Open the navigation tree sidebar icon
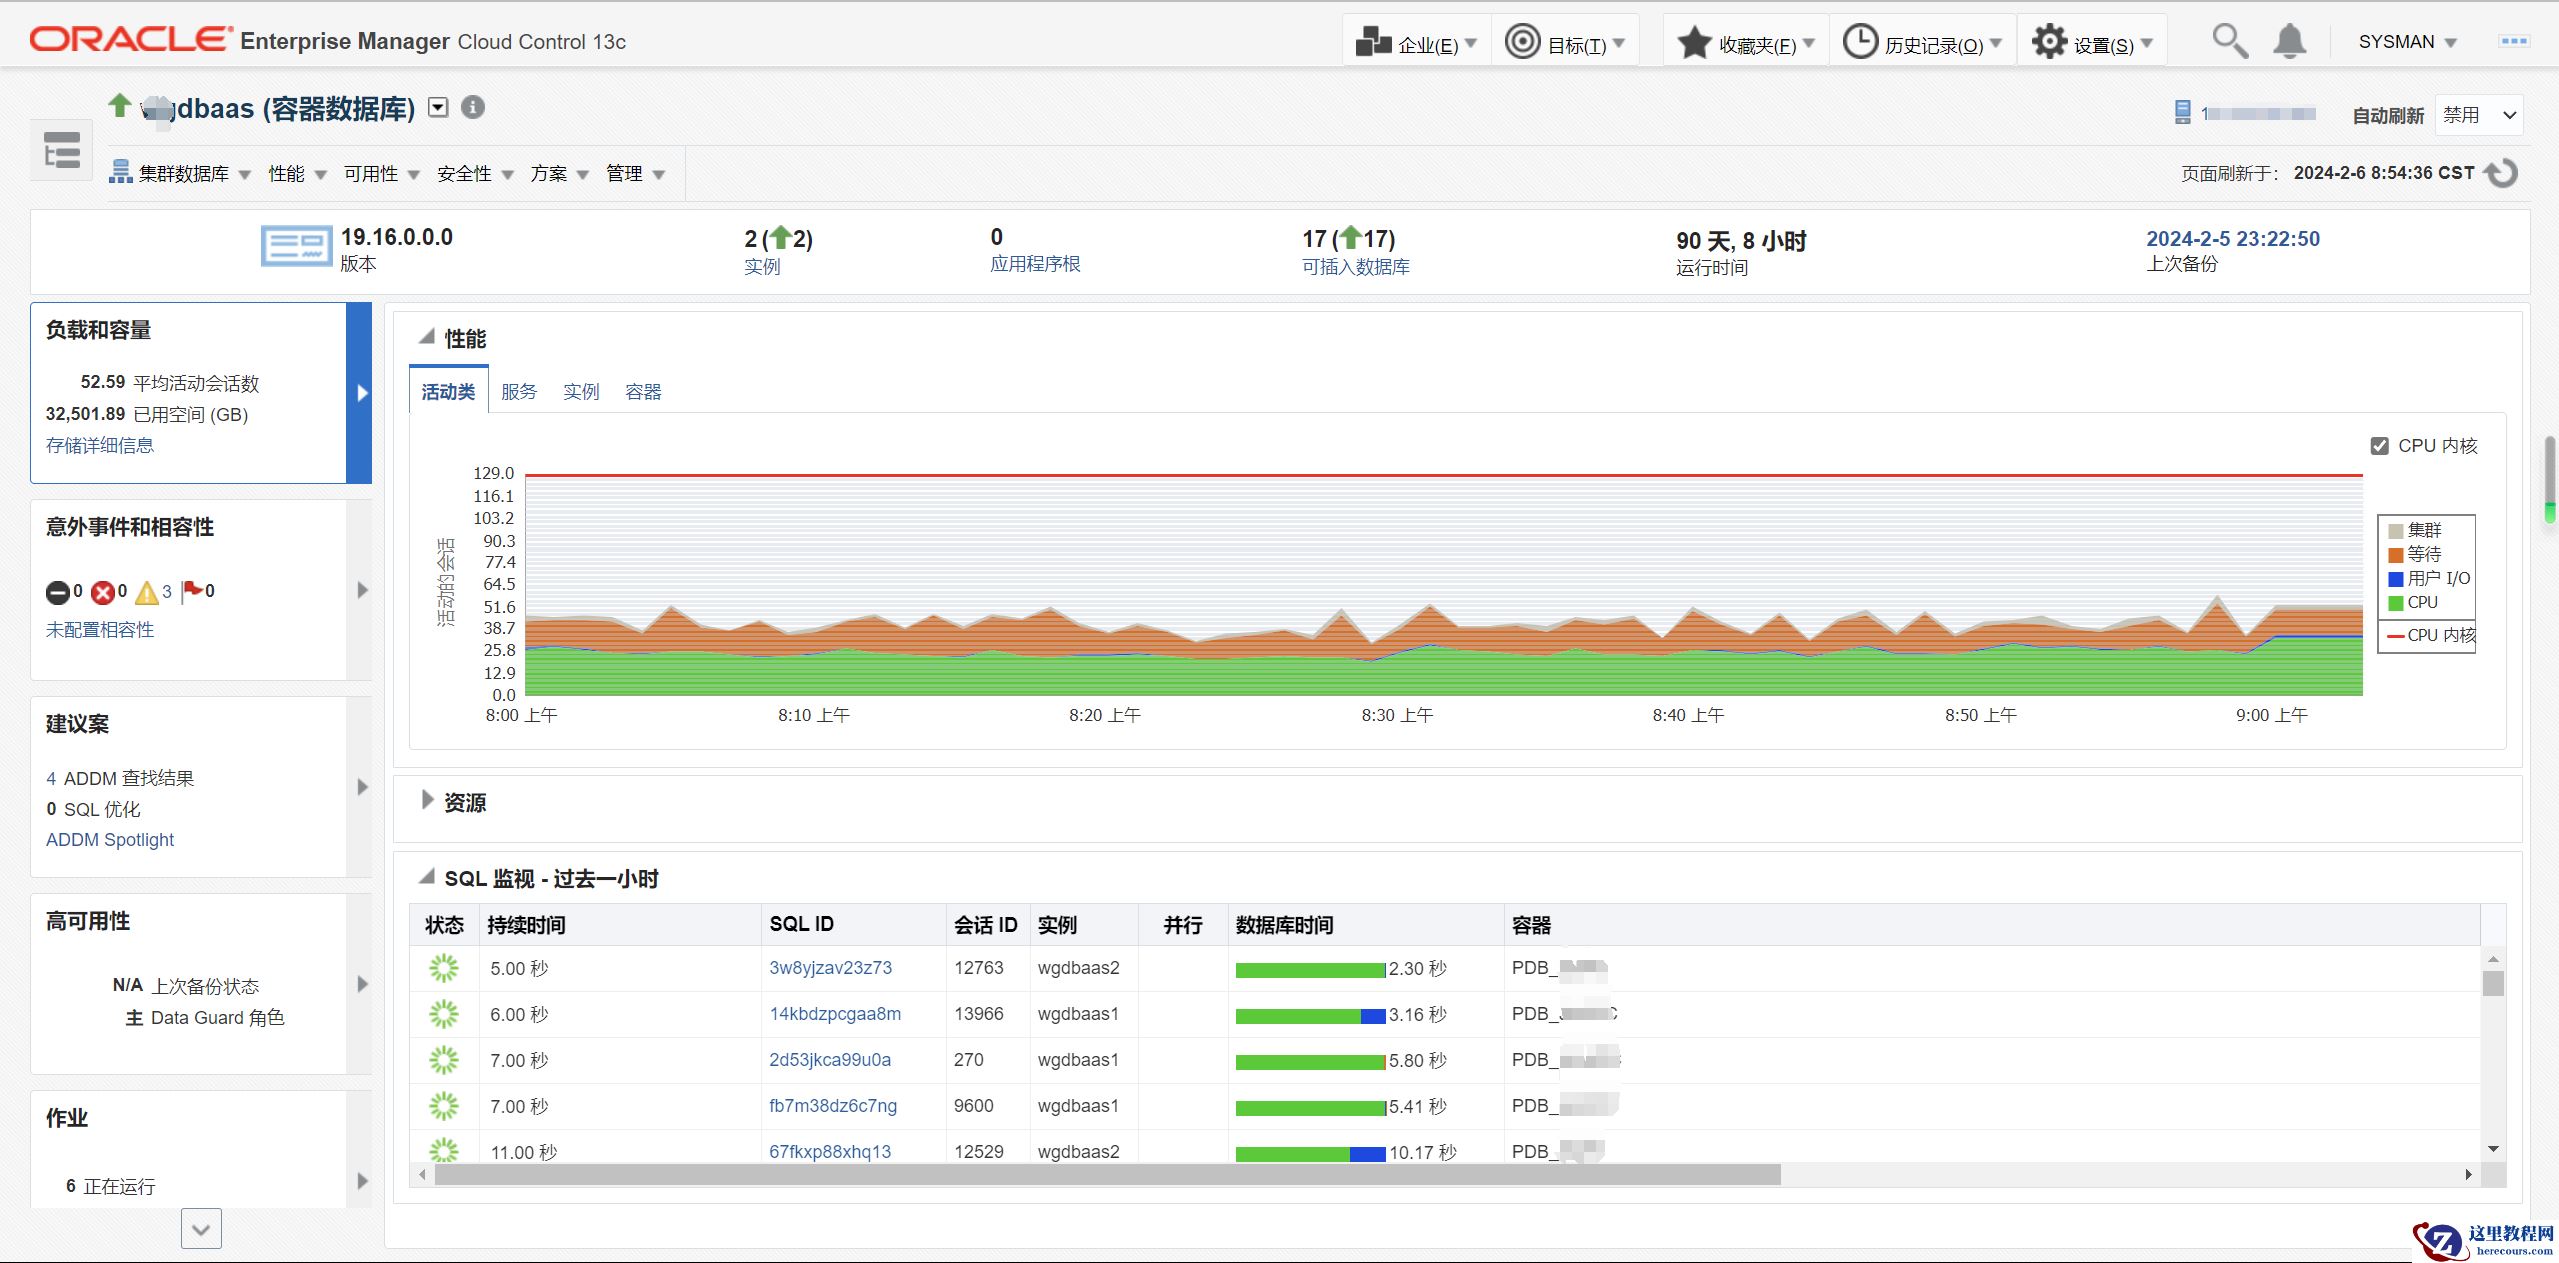2559x1263 pixels. coord(62,151)
